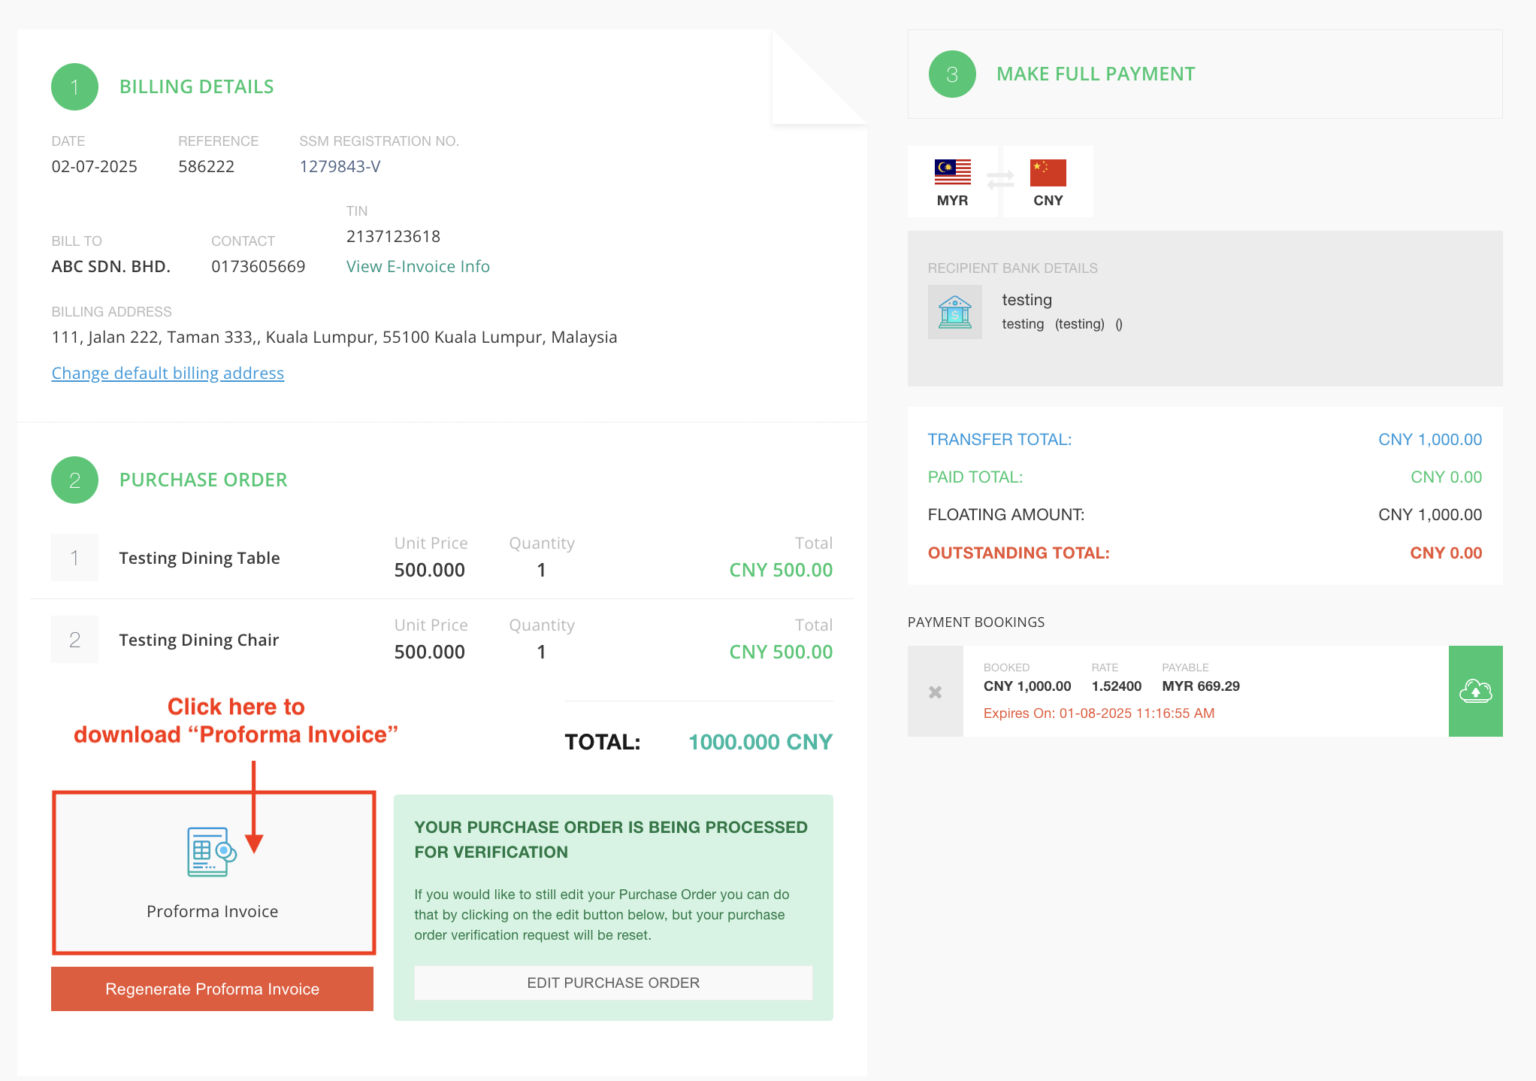Click the Proforma Invoice document icon
The height and width of the screenshot is (1081, 1536).
click(x=212, y=852)
